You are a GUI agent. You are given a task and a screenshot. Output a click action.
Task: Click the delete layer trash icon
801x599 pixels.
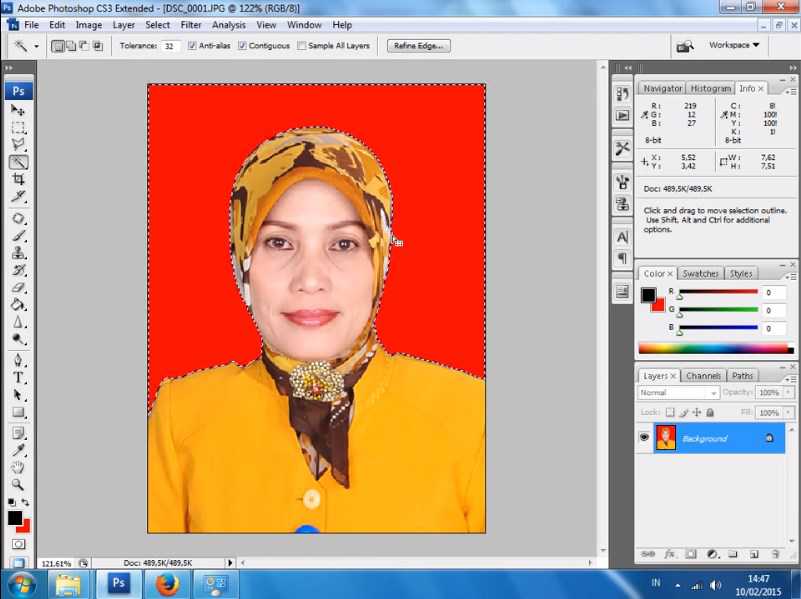(x=775, y=554)
